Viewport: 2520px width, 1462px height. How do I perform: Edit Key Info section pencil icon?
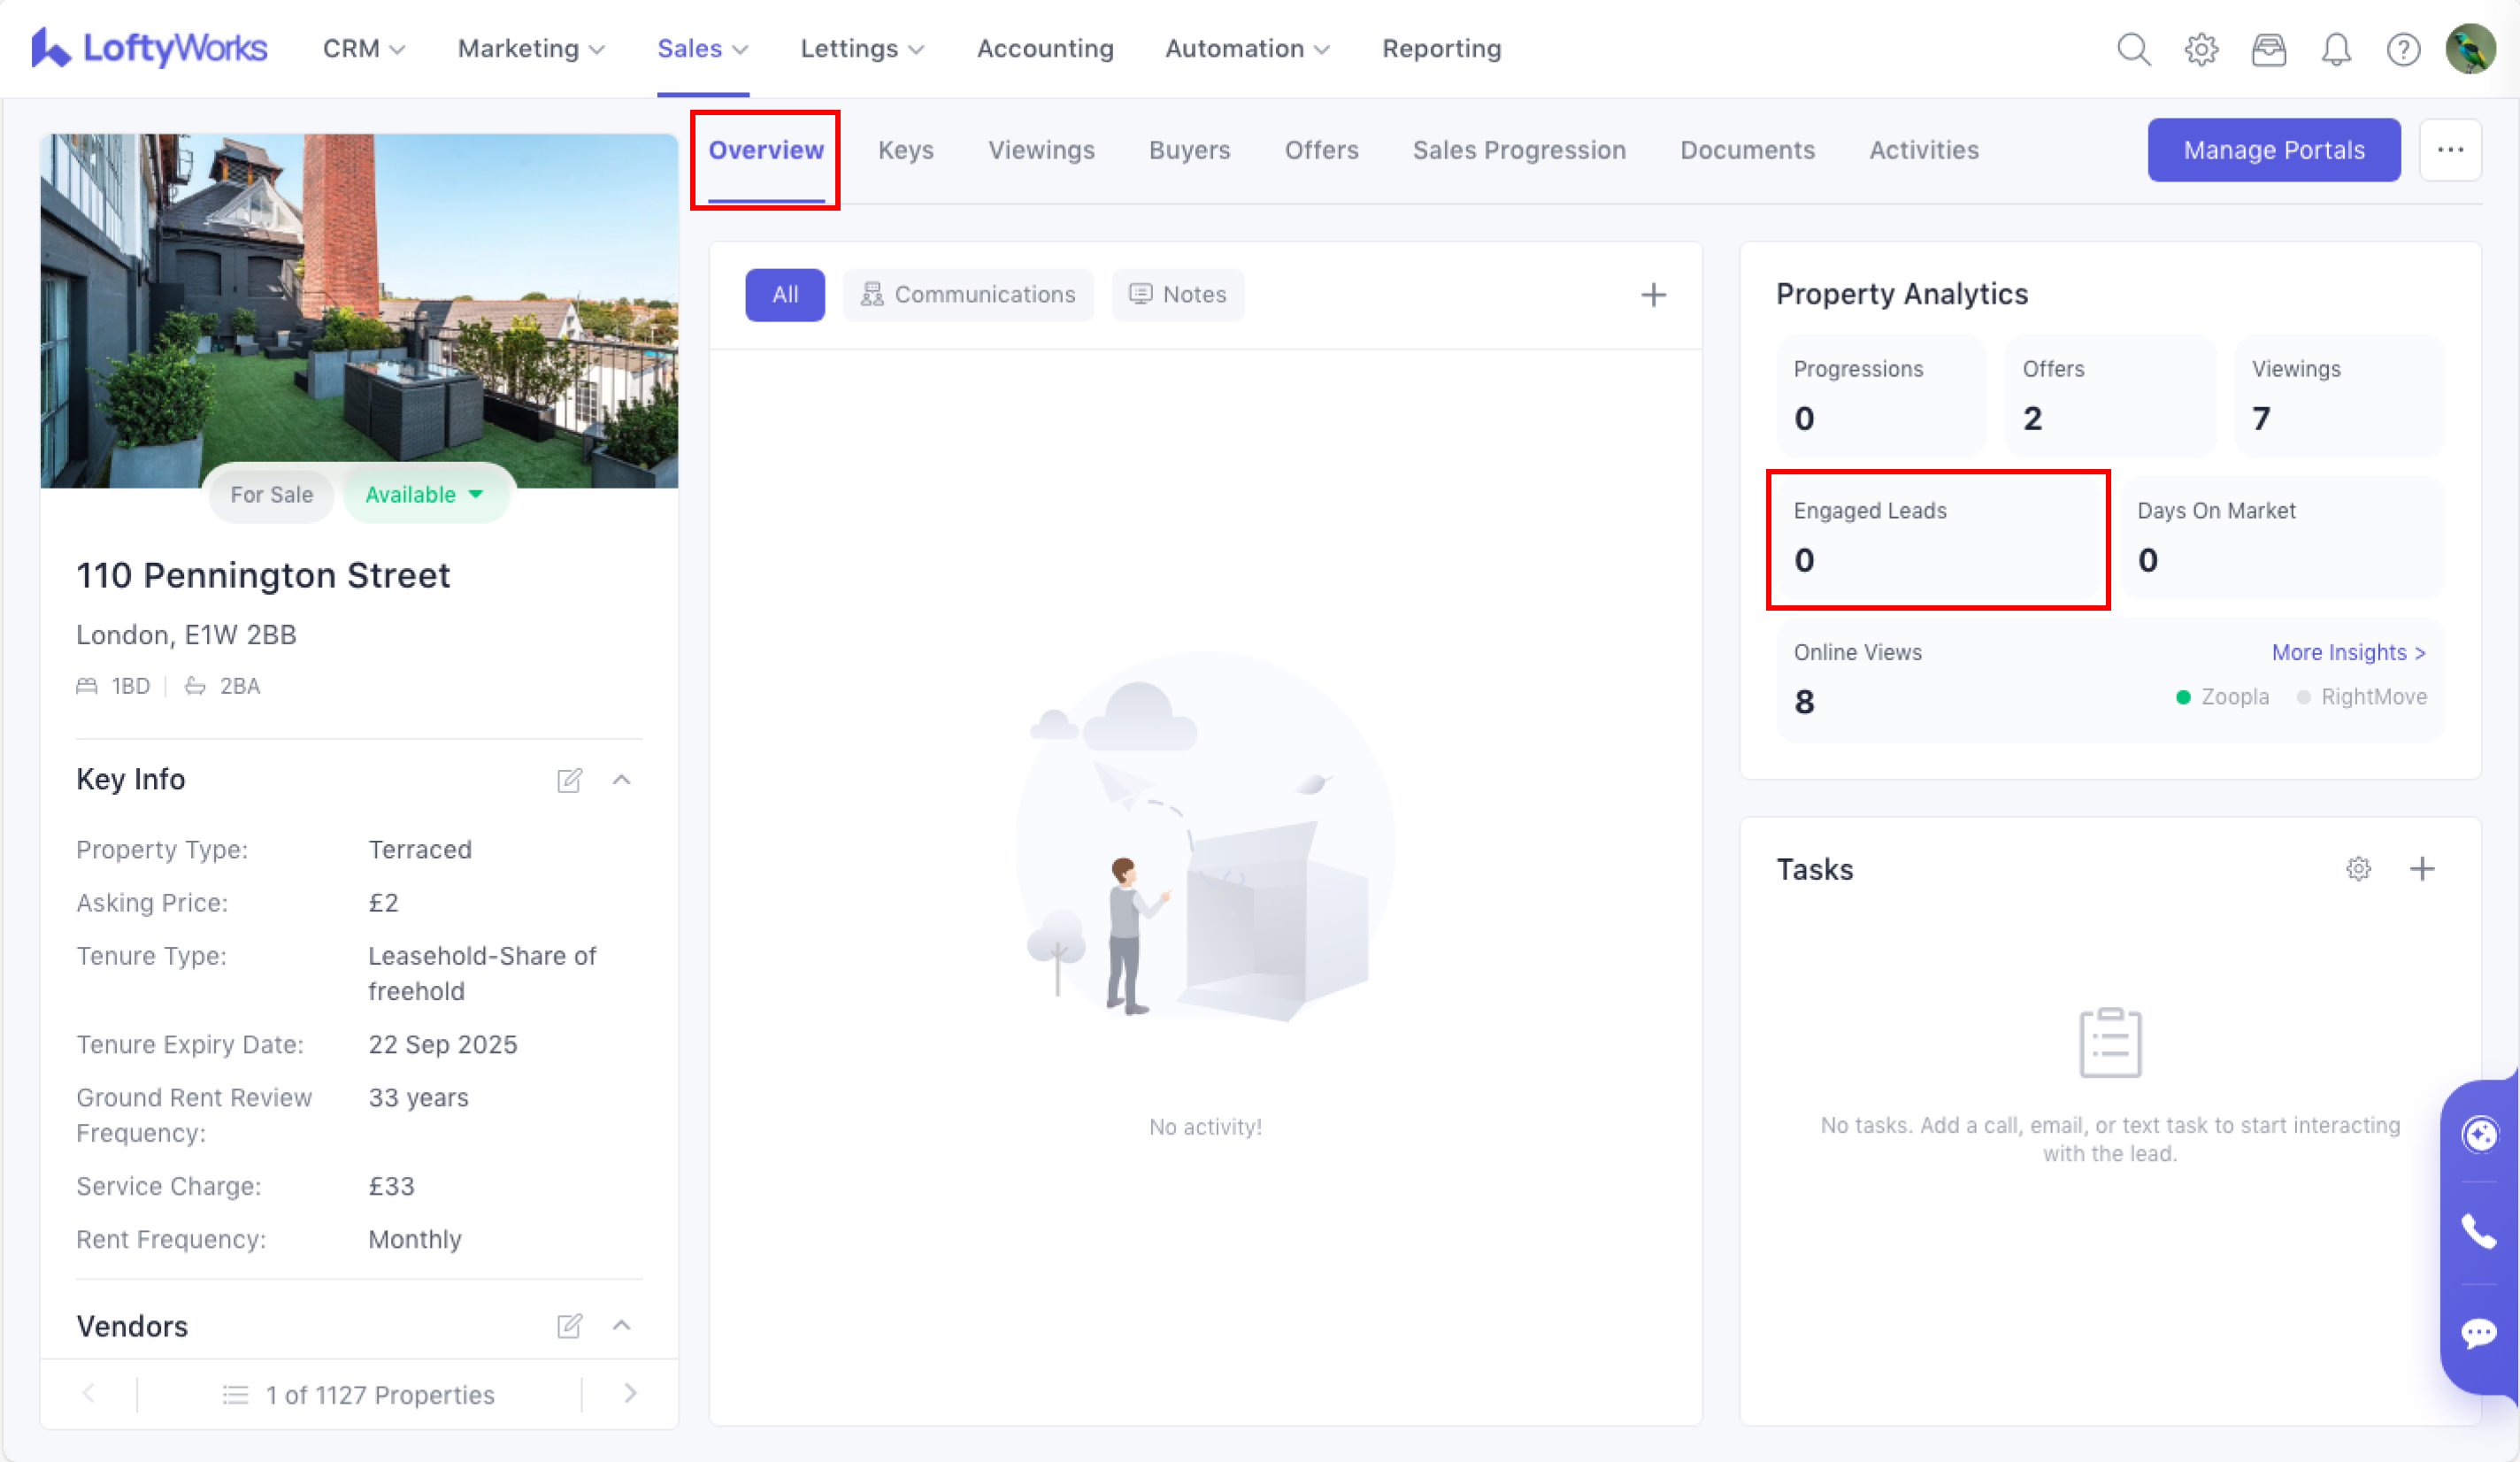[569, 780]
